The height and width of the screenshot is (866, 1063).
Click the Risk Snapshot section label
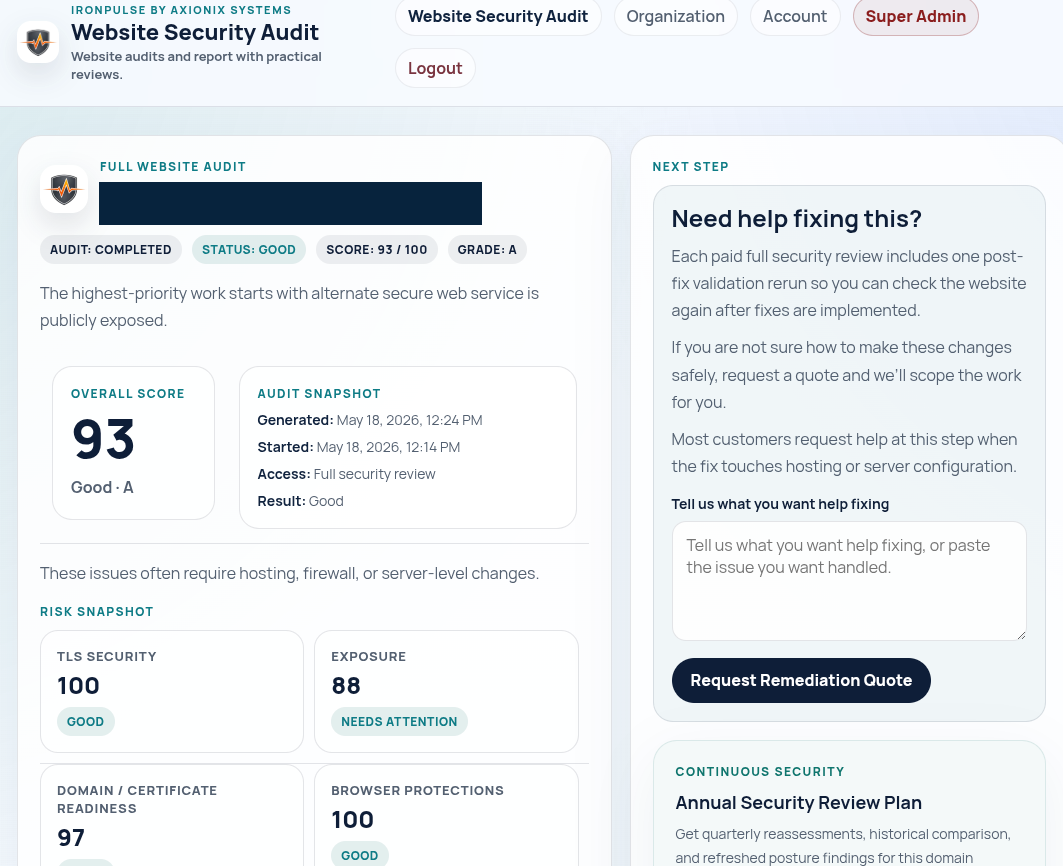97,612
